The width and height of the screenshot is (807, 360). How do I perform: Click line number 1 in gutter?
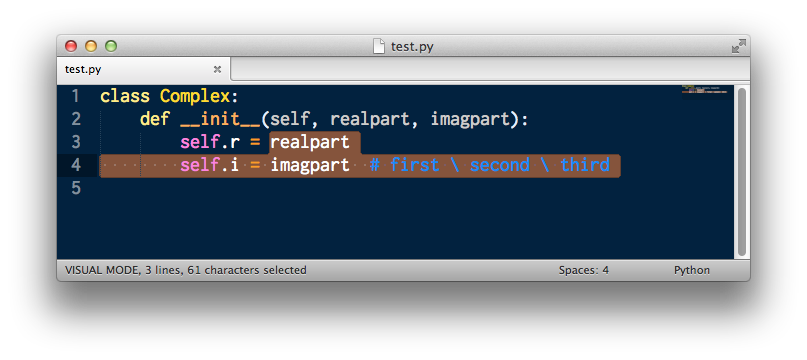pyautogui.click(x=76, y=96)
